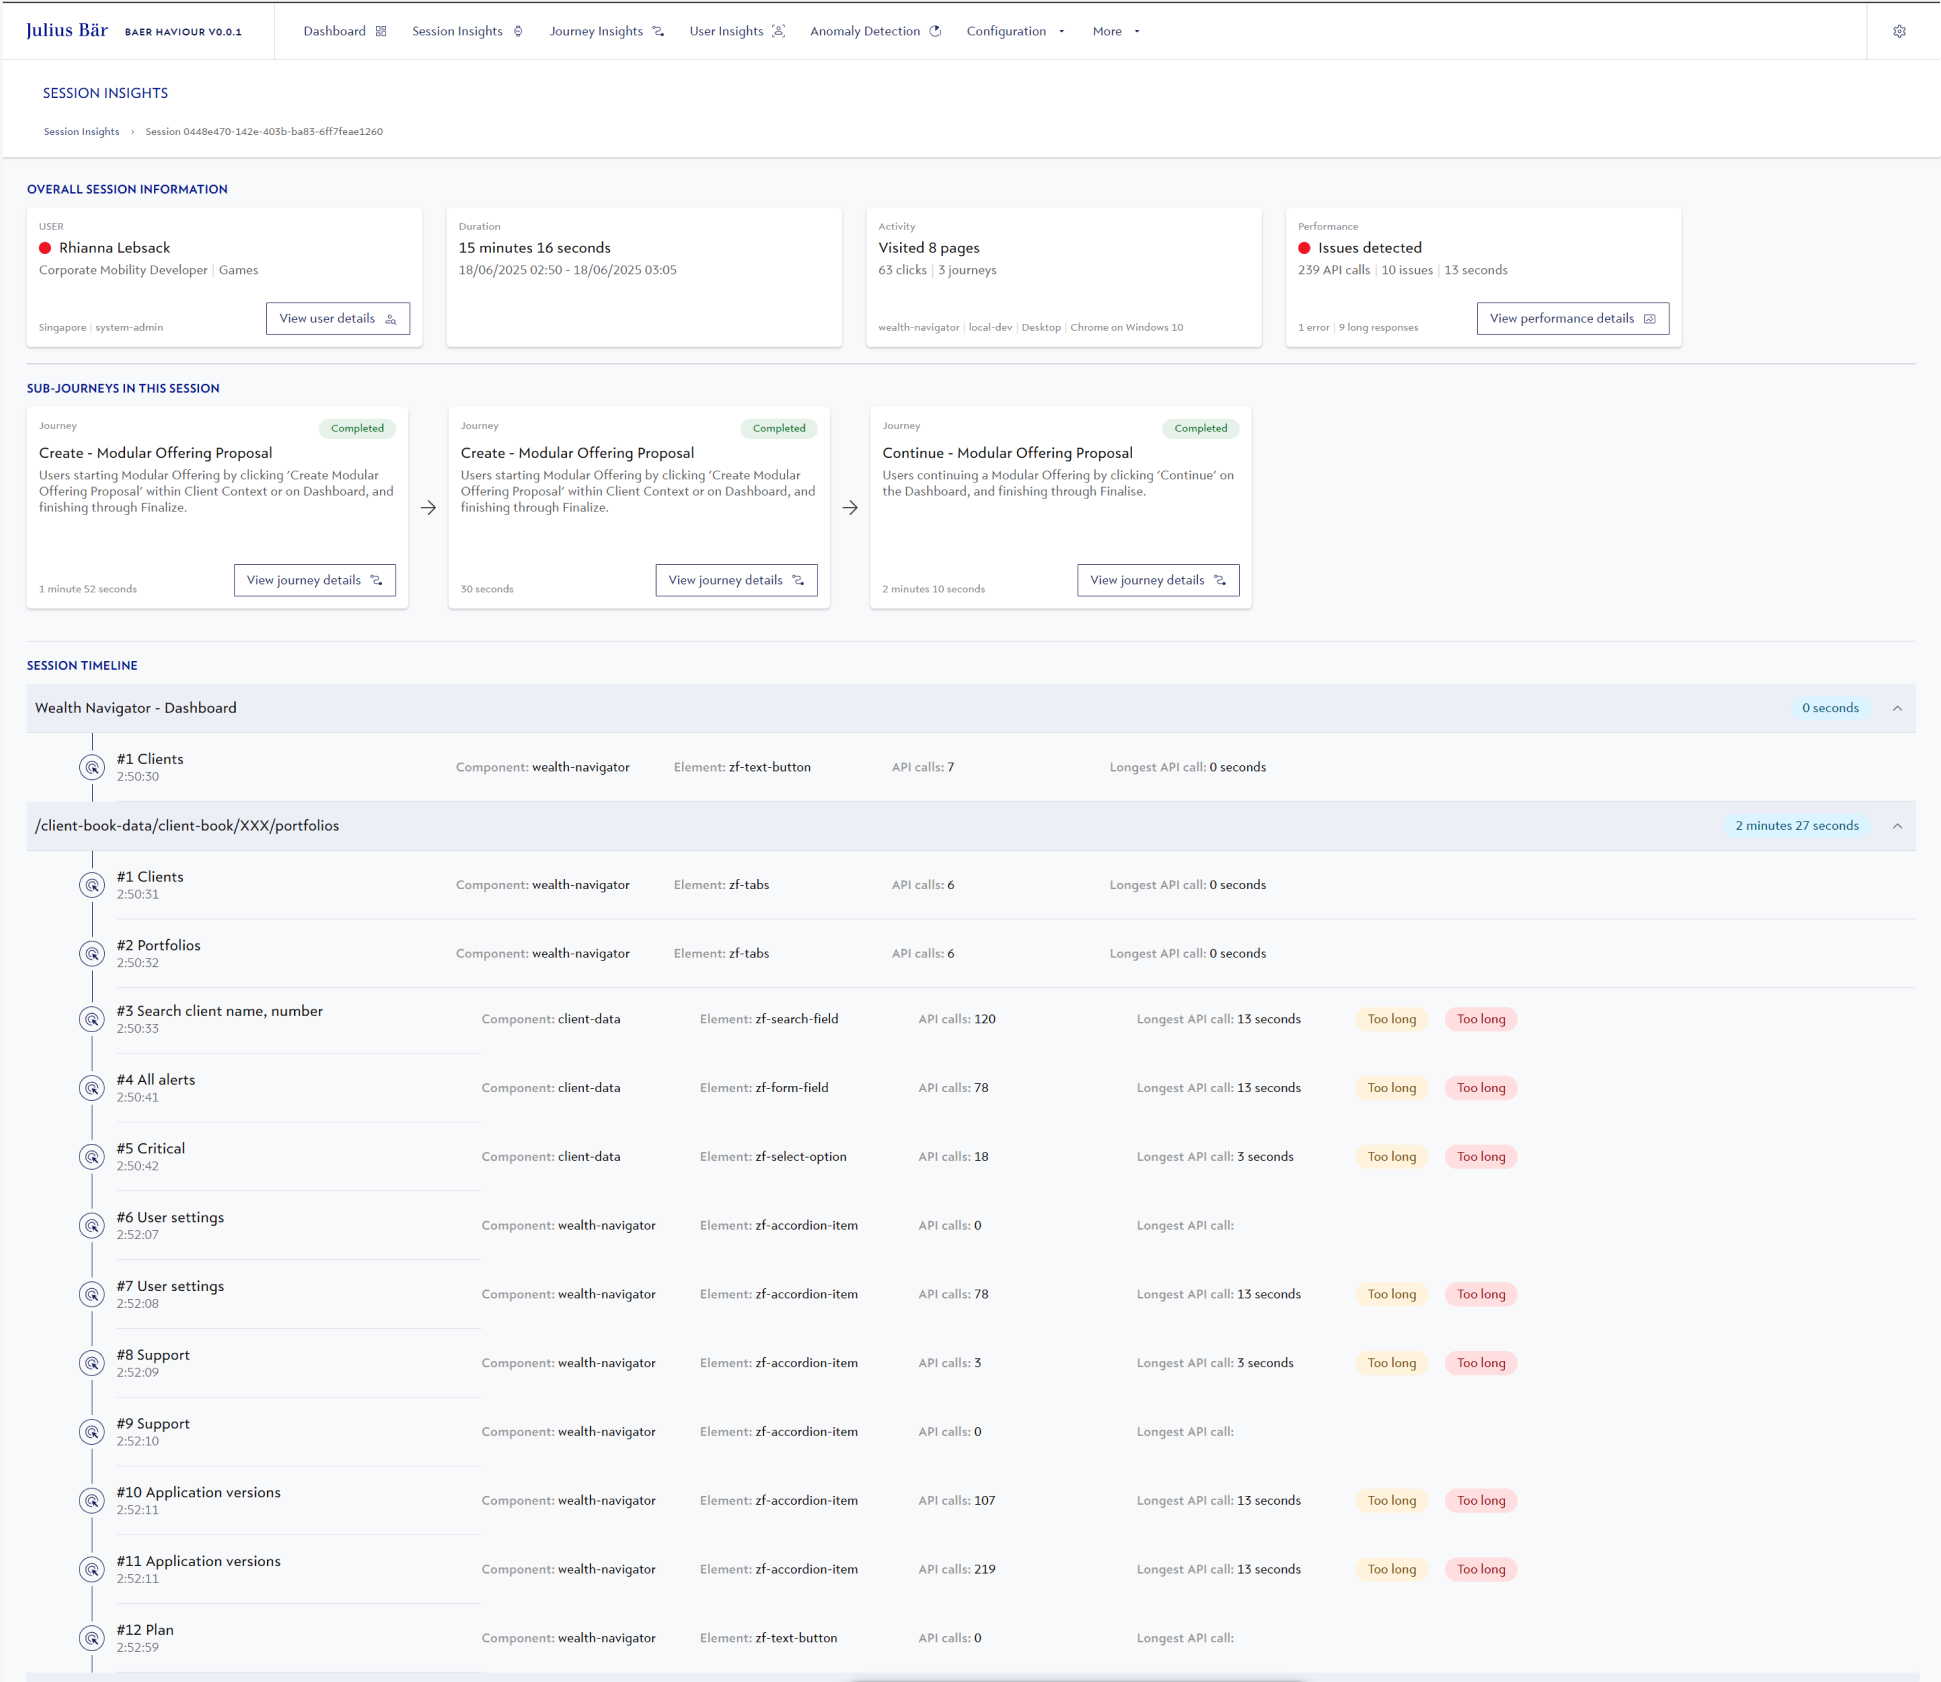Click the Julius Bär logo
1941x1682 pixels.
pyautogui.click(x=67, y=30)
